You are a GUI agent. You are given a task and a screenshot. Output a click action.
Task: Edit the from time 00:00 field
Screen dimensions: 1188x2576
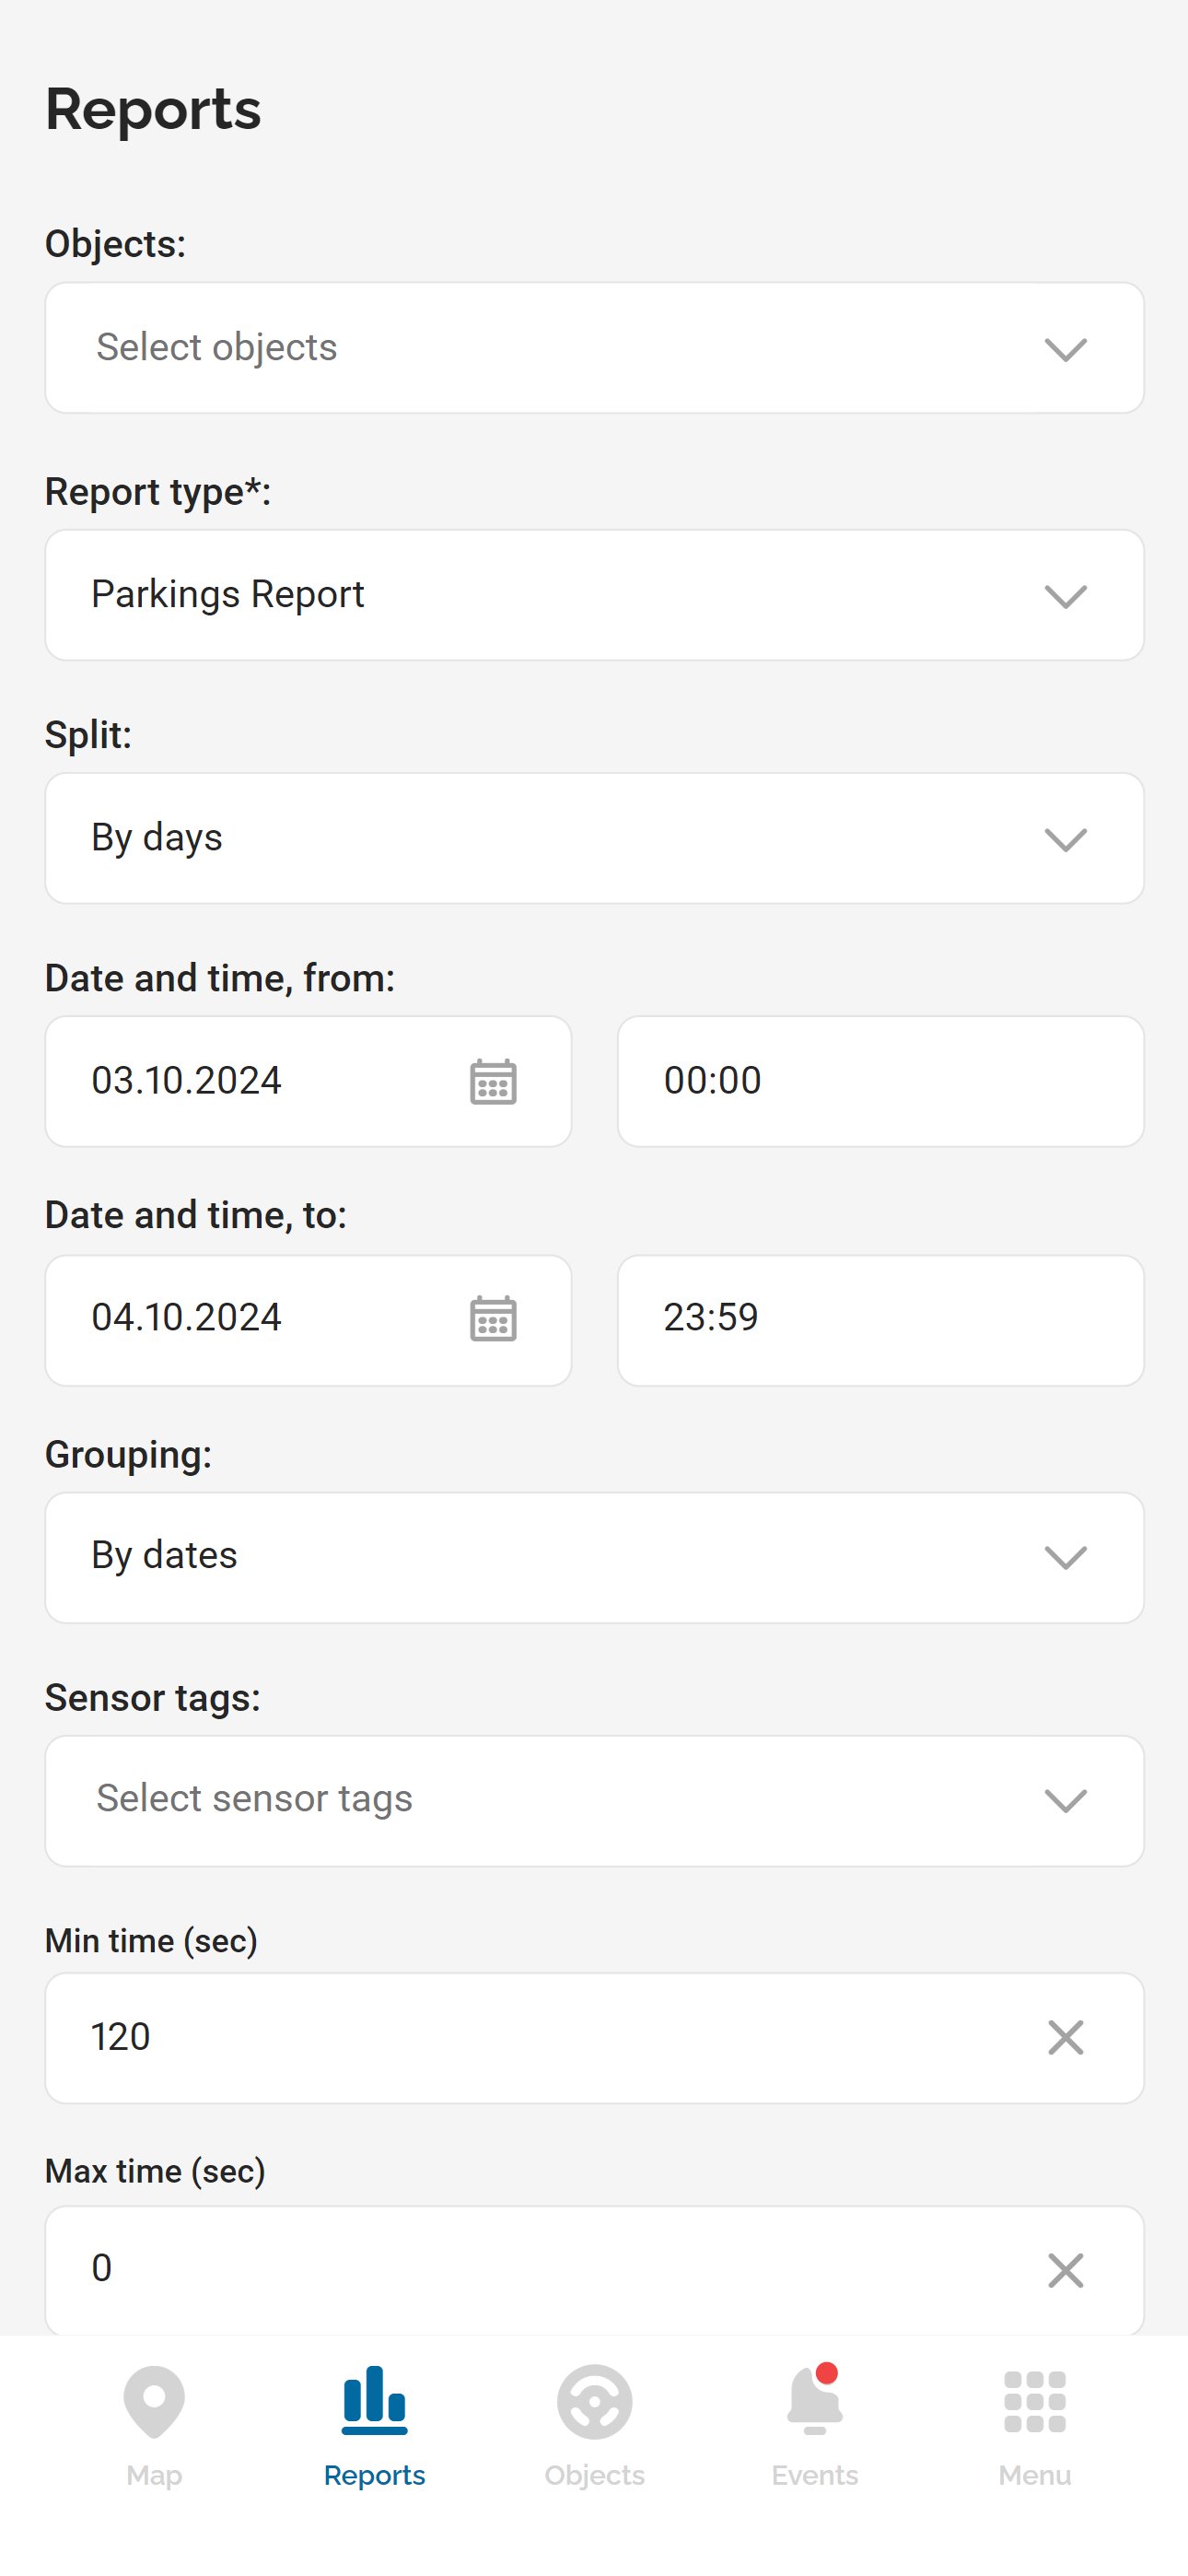[880, 1081]
